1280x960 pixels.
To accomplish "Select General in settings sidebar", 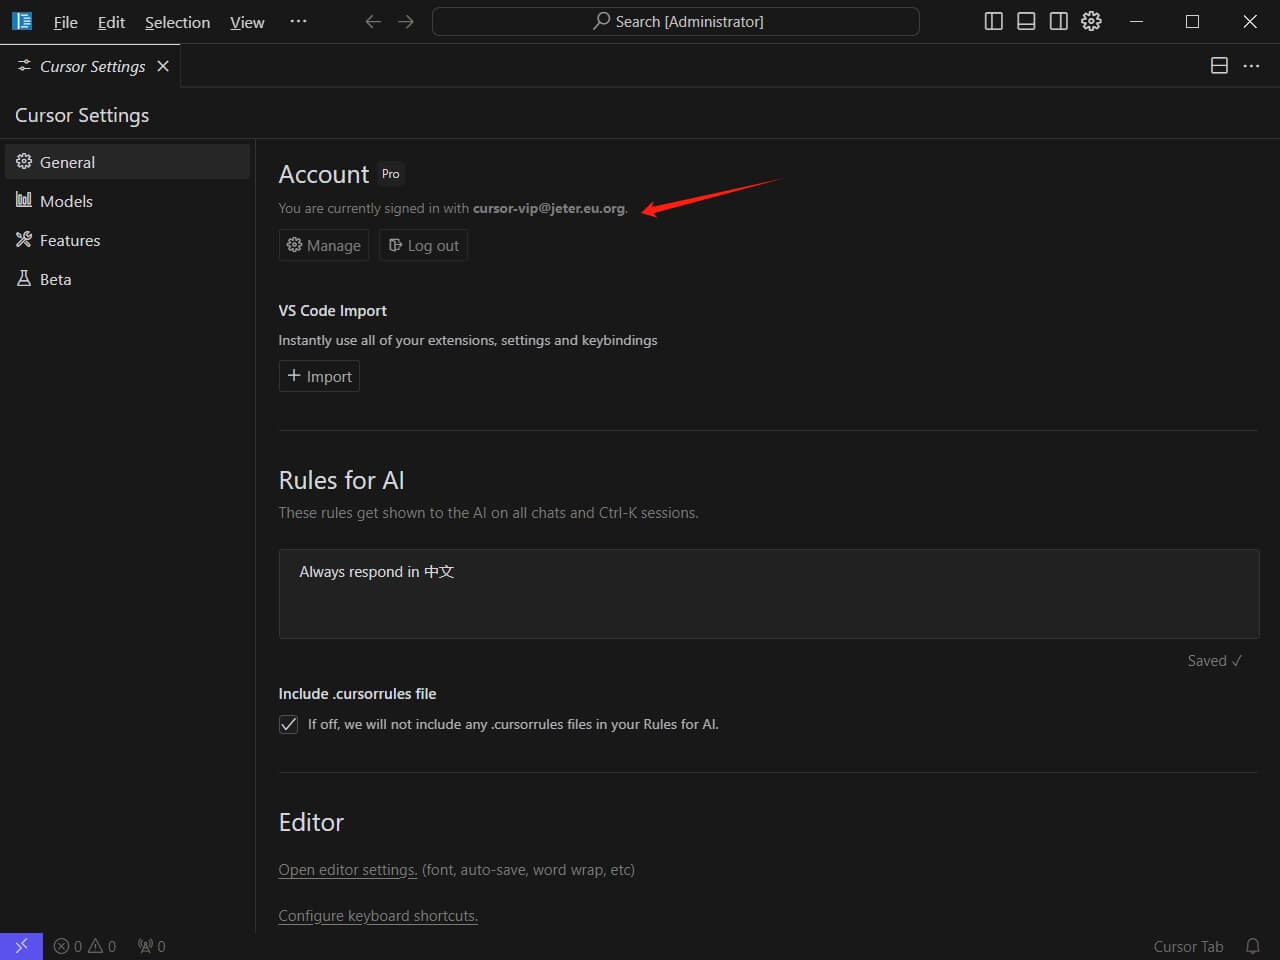I will (127, 162).
